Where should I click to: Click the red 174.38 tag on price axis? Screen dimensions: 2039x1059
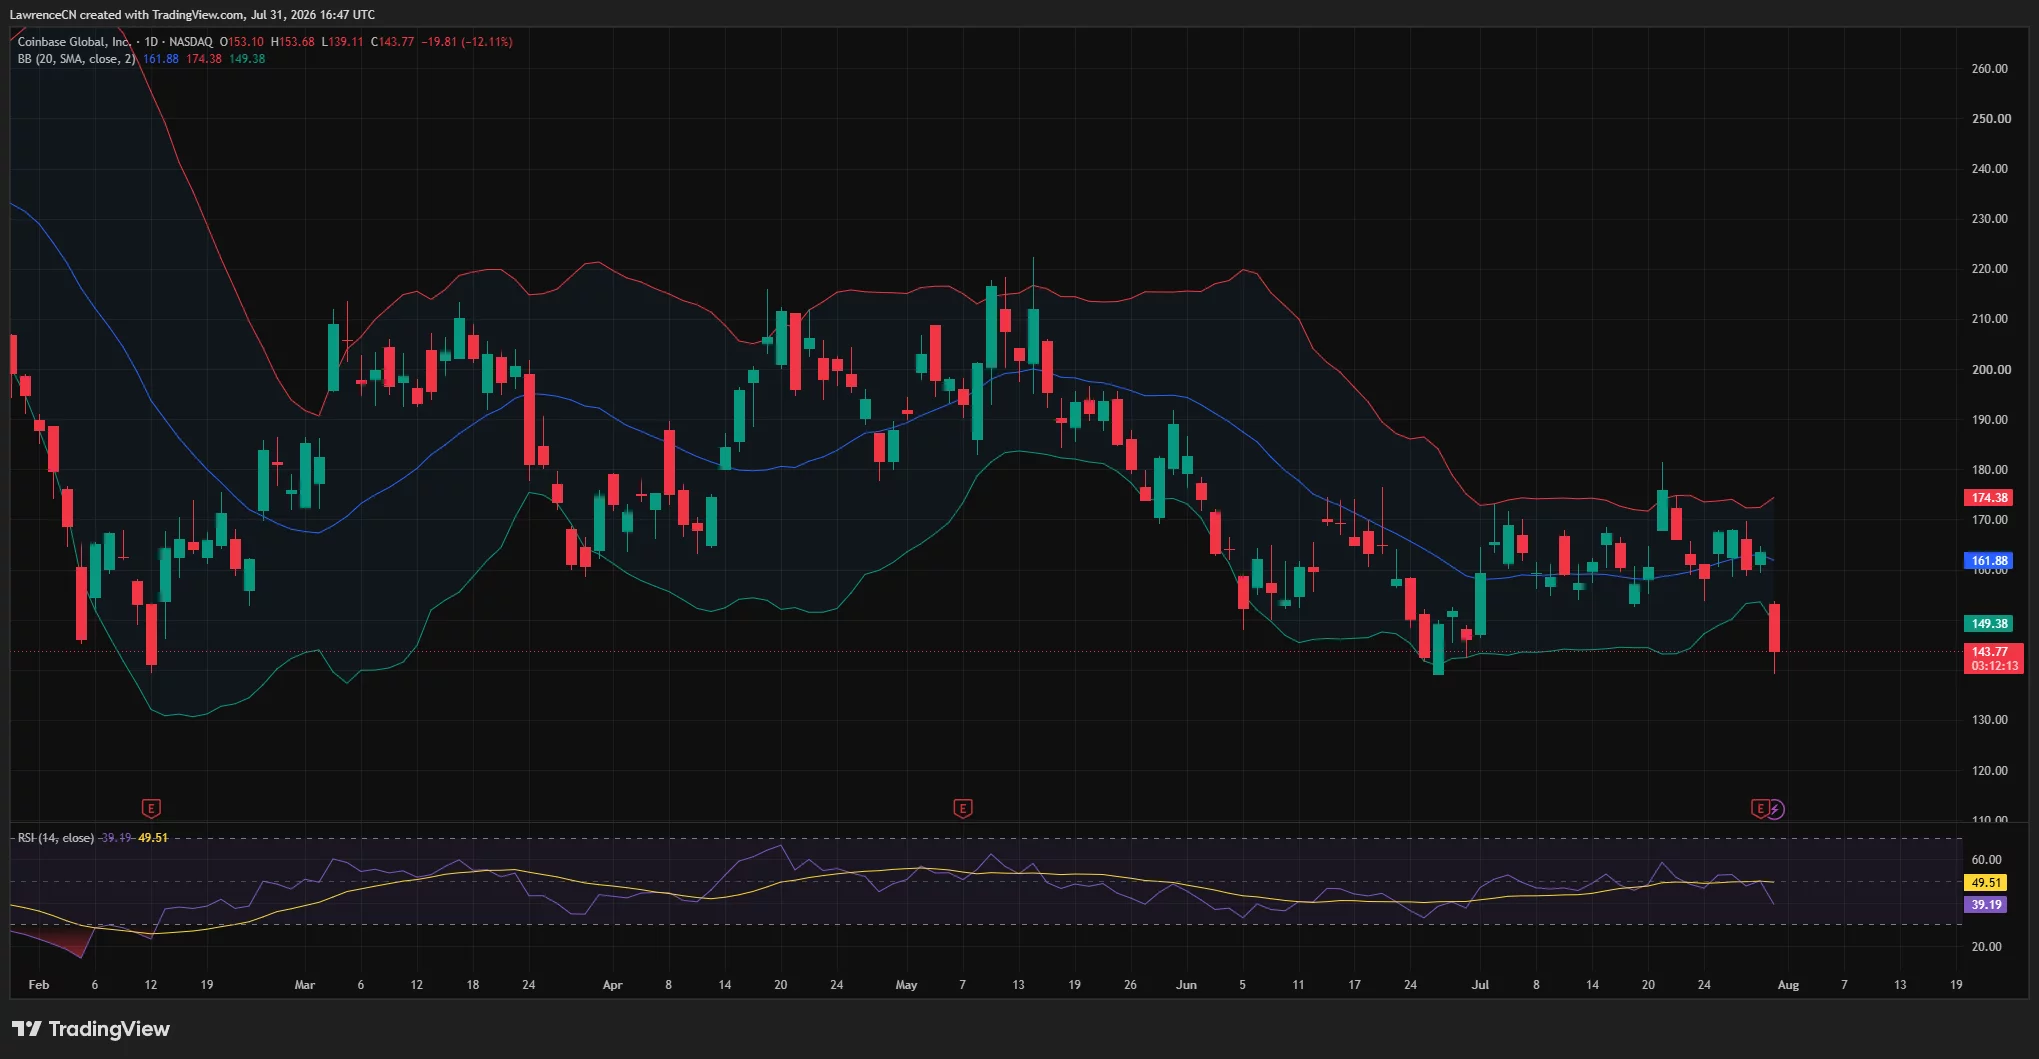click(x=1989, y=497)
